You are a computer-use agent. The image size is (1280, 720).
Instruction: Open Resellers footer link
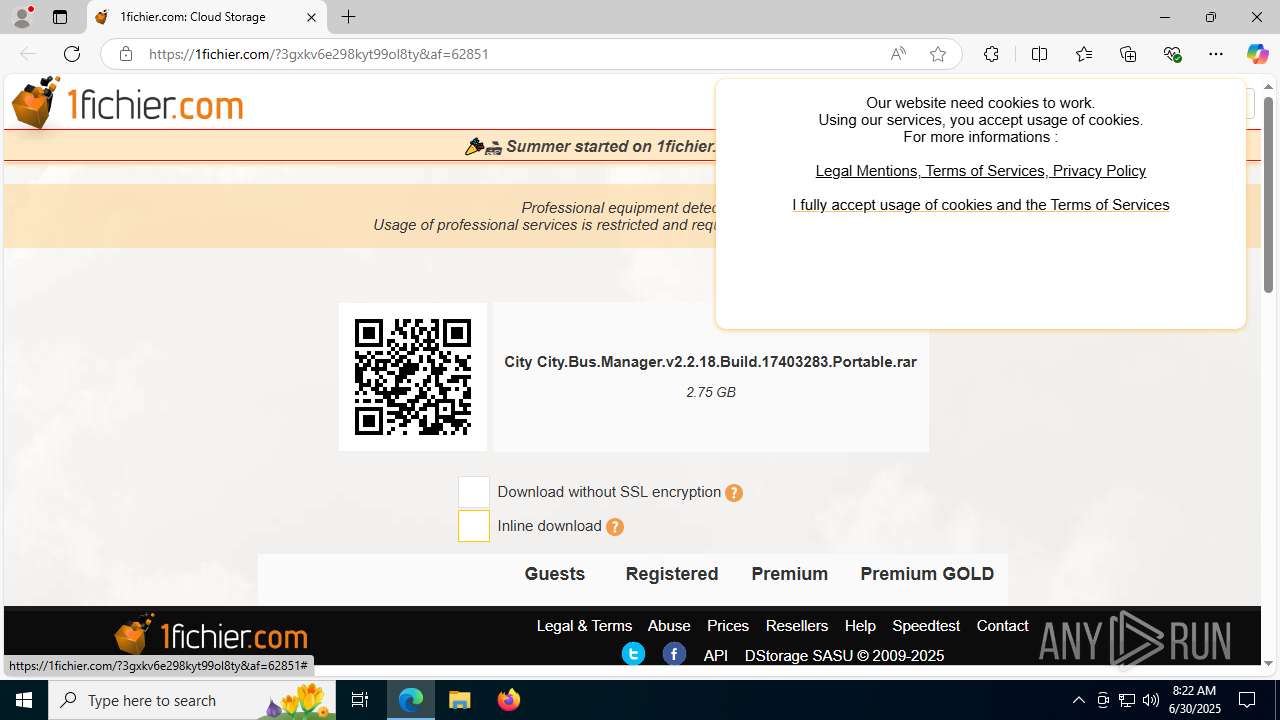click(797, 626)
